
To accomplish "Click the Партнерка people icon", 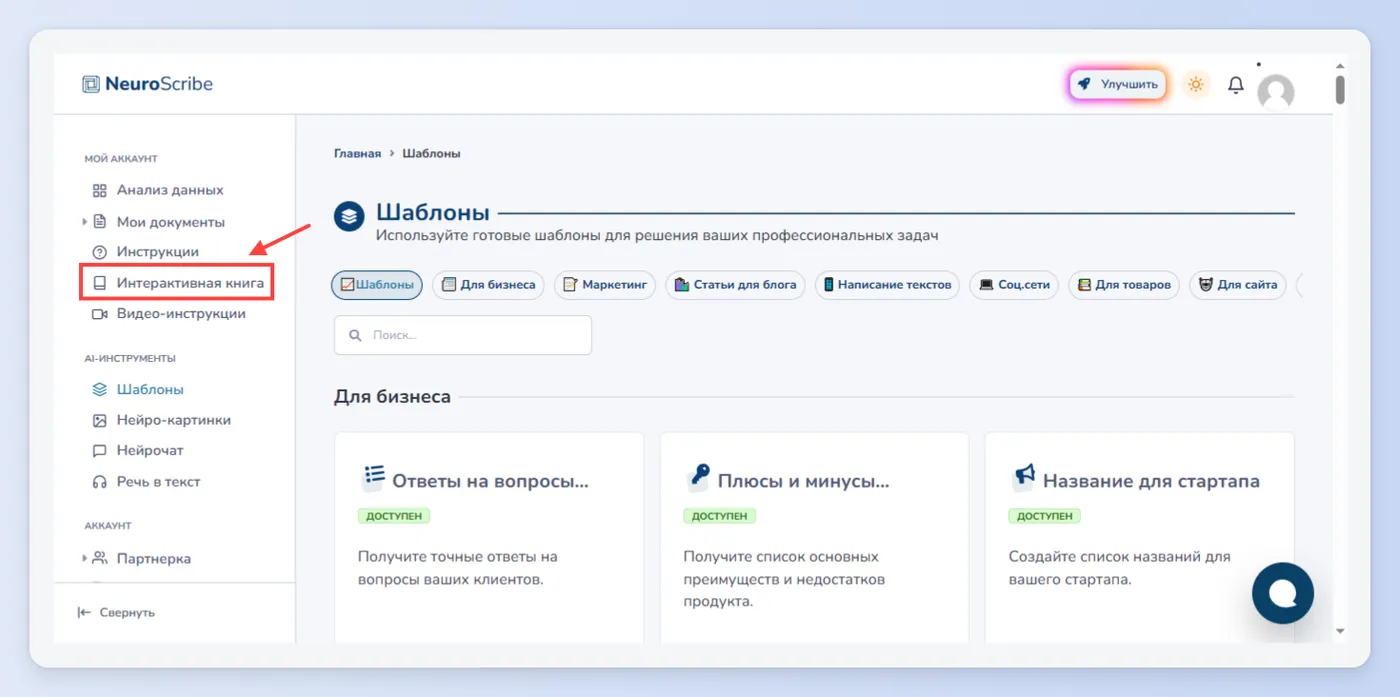I will [x=99, y=559].
